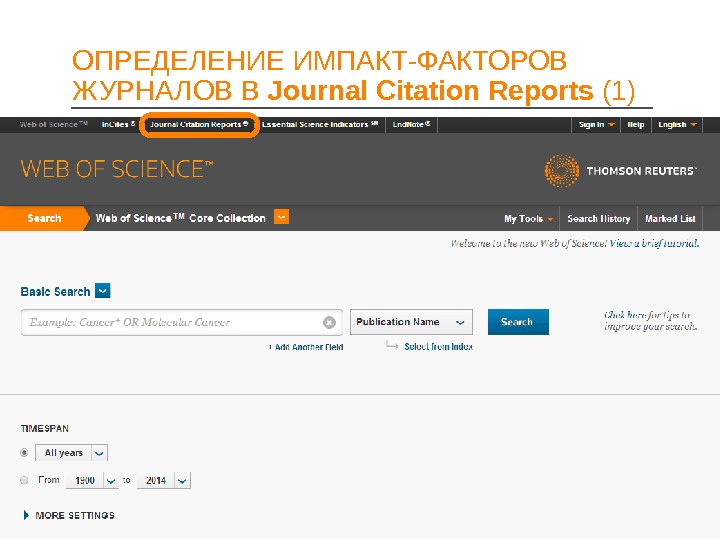Click the Web of Science Core Collection label
Viewport: 720px width, 540px height.
point(180,219)
